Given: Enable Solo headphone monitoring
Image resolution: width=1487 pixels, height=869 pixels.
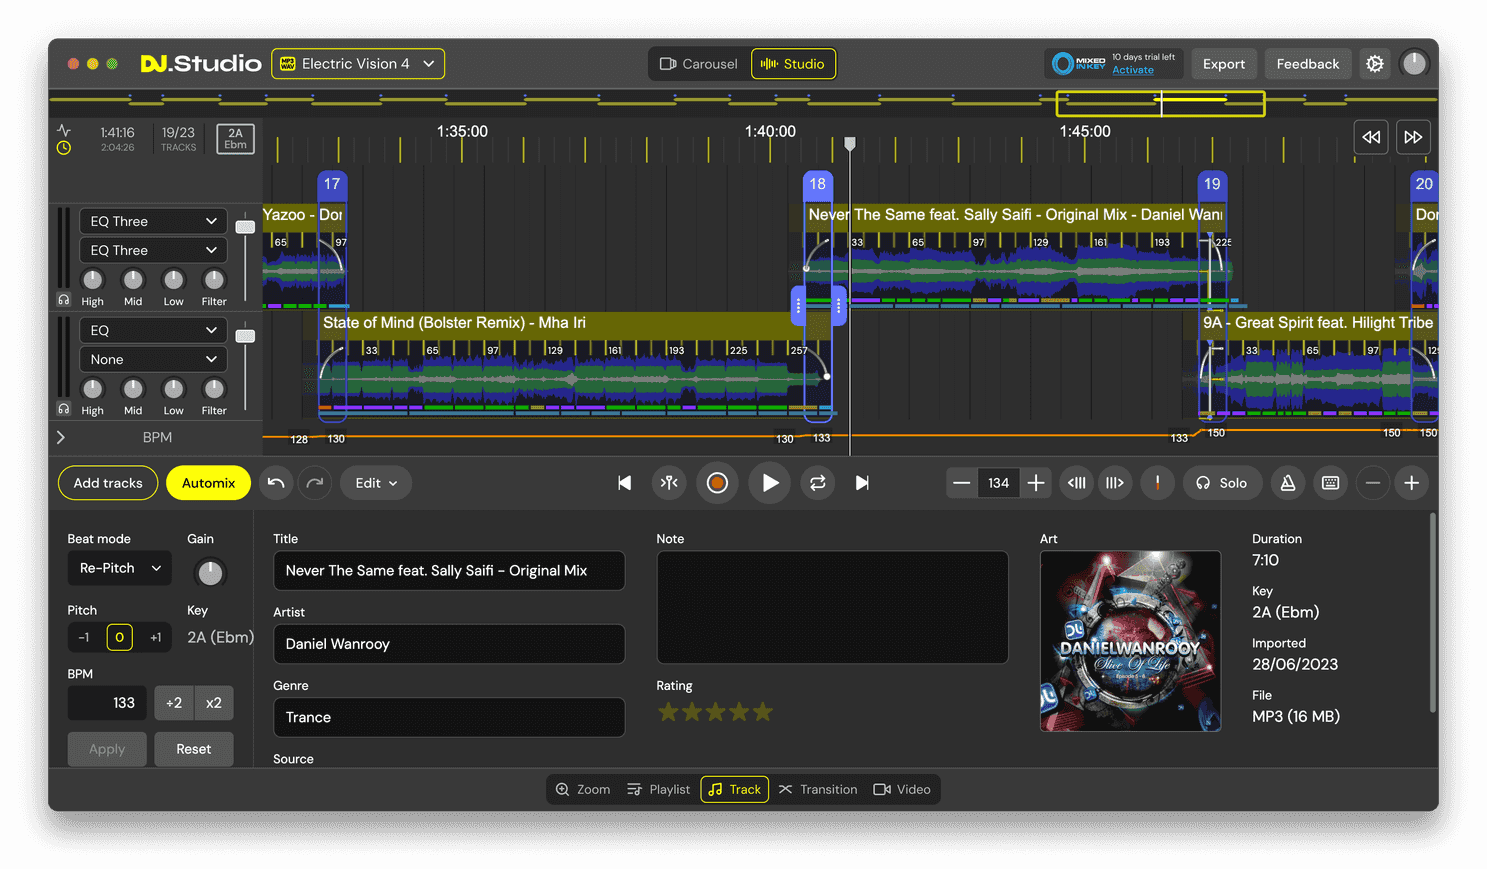Looking at the screenshot, I should (1222, 483).
